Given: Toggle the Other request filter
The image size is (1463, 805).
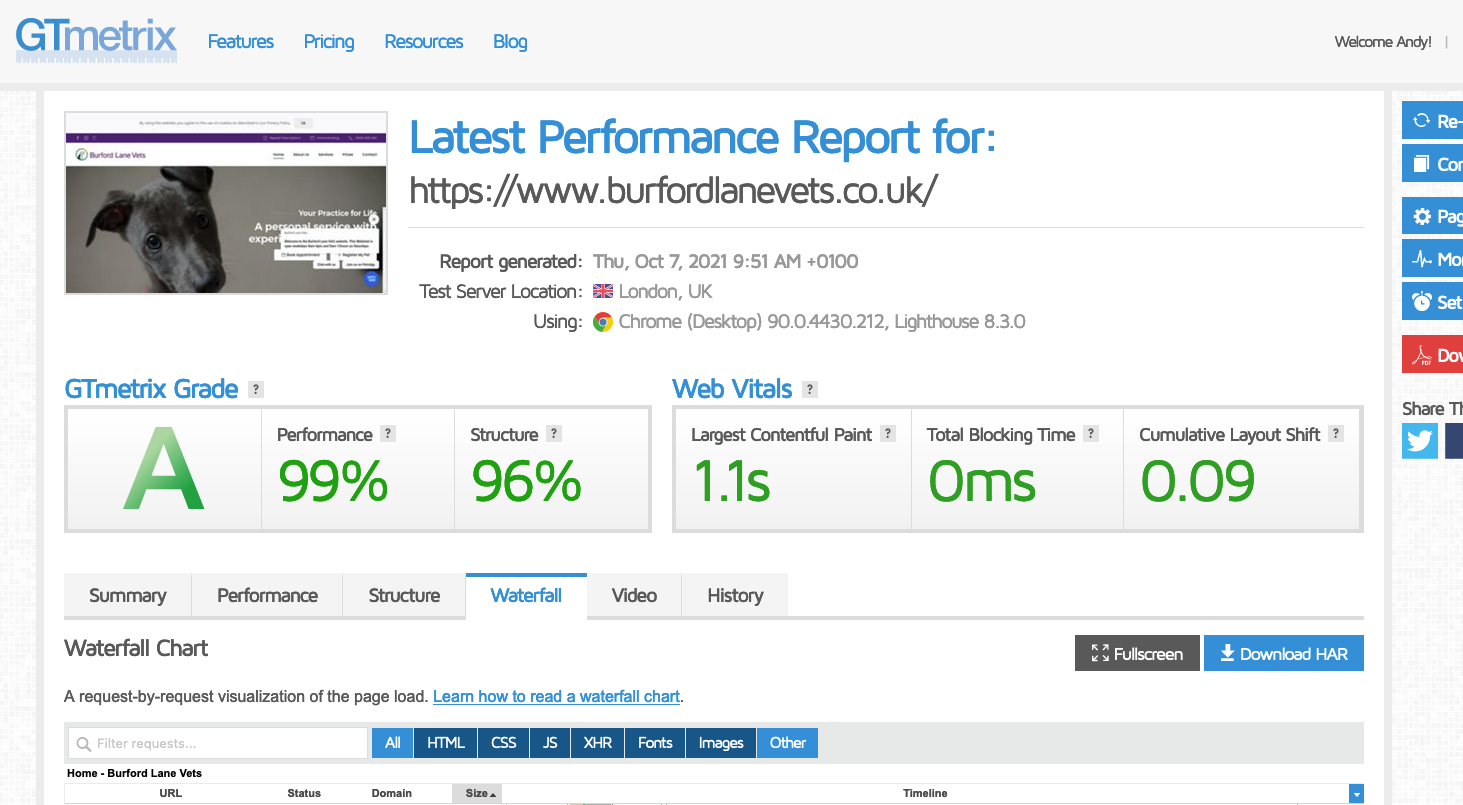Looking at the screenshot, I should tap(788, 743).
